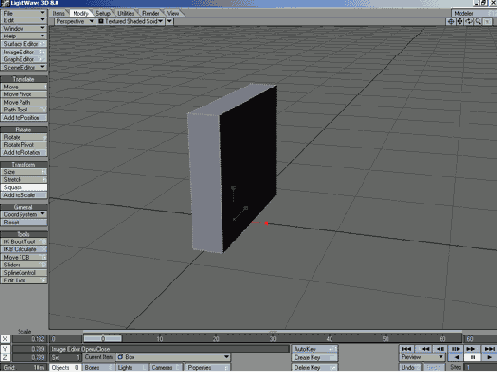Toggle the Y scale axis button
Image resolution: width=497 pixels, height=372 pixels.
coord(5,349)
